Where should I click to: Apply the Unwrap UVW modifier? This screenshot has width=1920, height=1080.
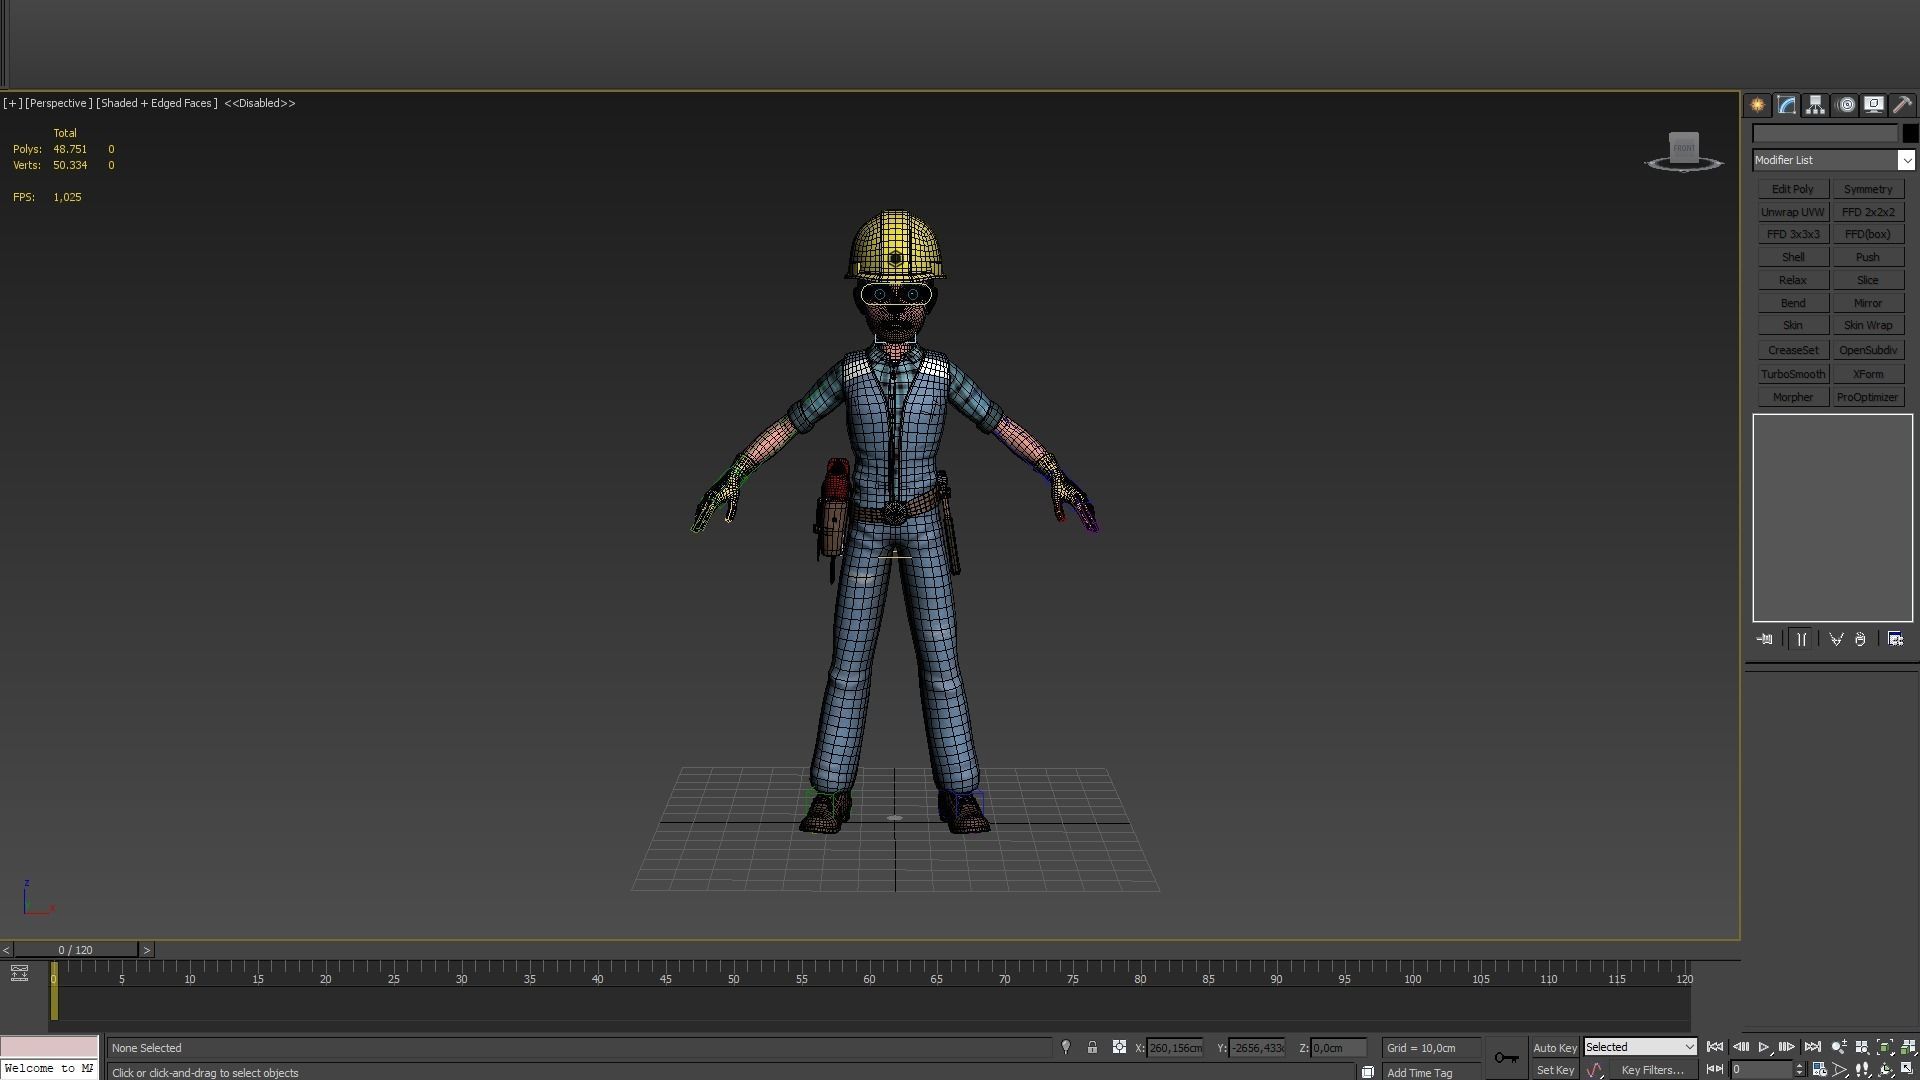(x=1793, y=212)
